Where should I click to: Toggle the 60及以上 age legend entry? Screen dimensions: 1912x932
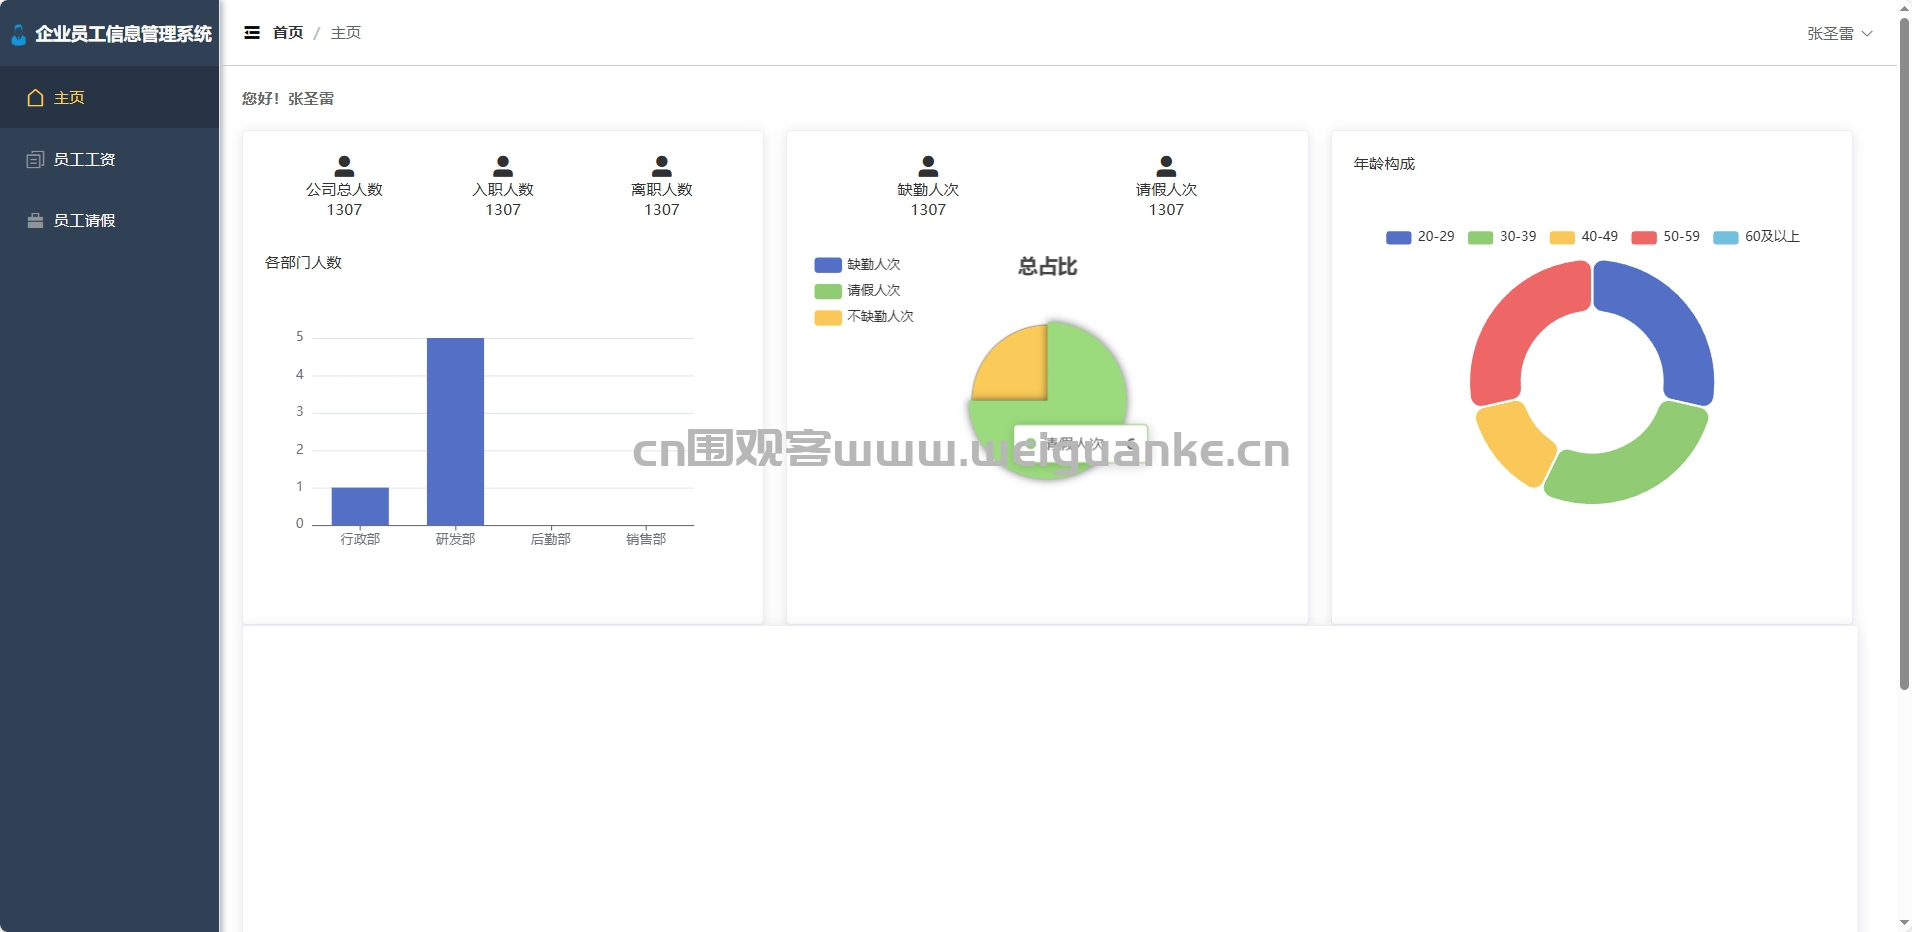point(1757,237)
